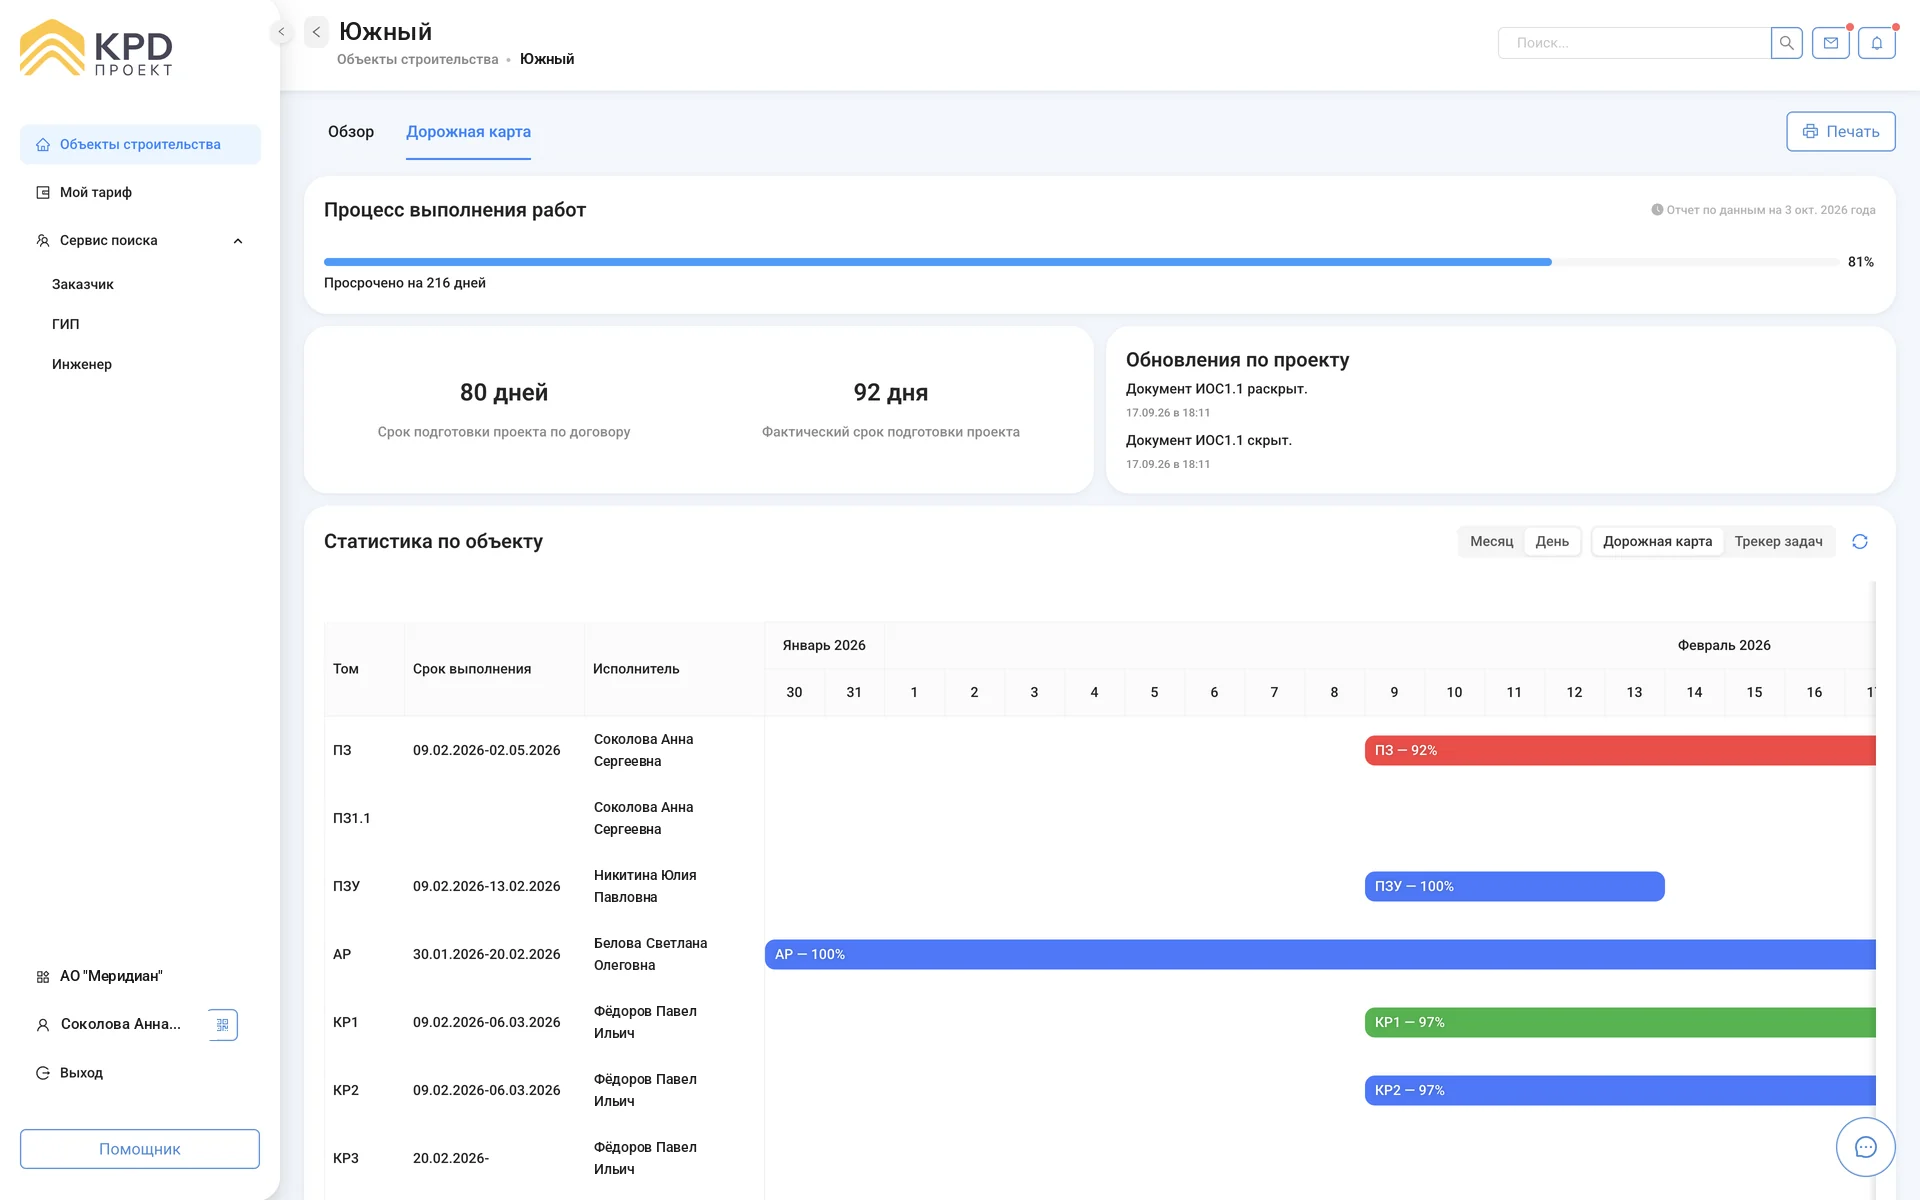The width and height of the screenshot is (1920, 1200).
Task: Open Инженер in the sidebar
Action: pos(82,364)
